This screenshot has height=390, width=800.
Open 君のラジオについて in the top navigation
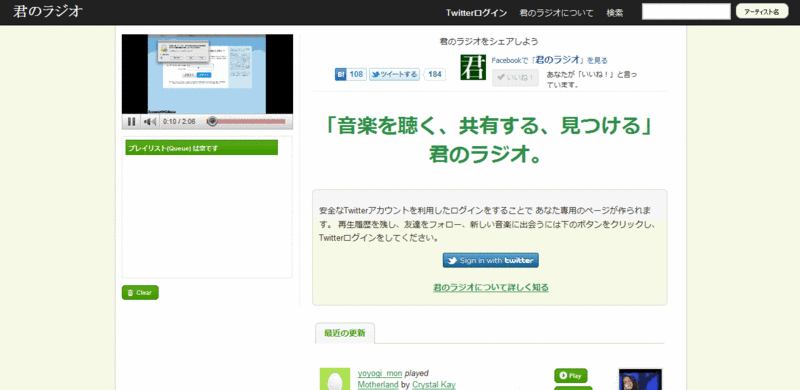tap(557, 13)
